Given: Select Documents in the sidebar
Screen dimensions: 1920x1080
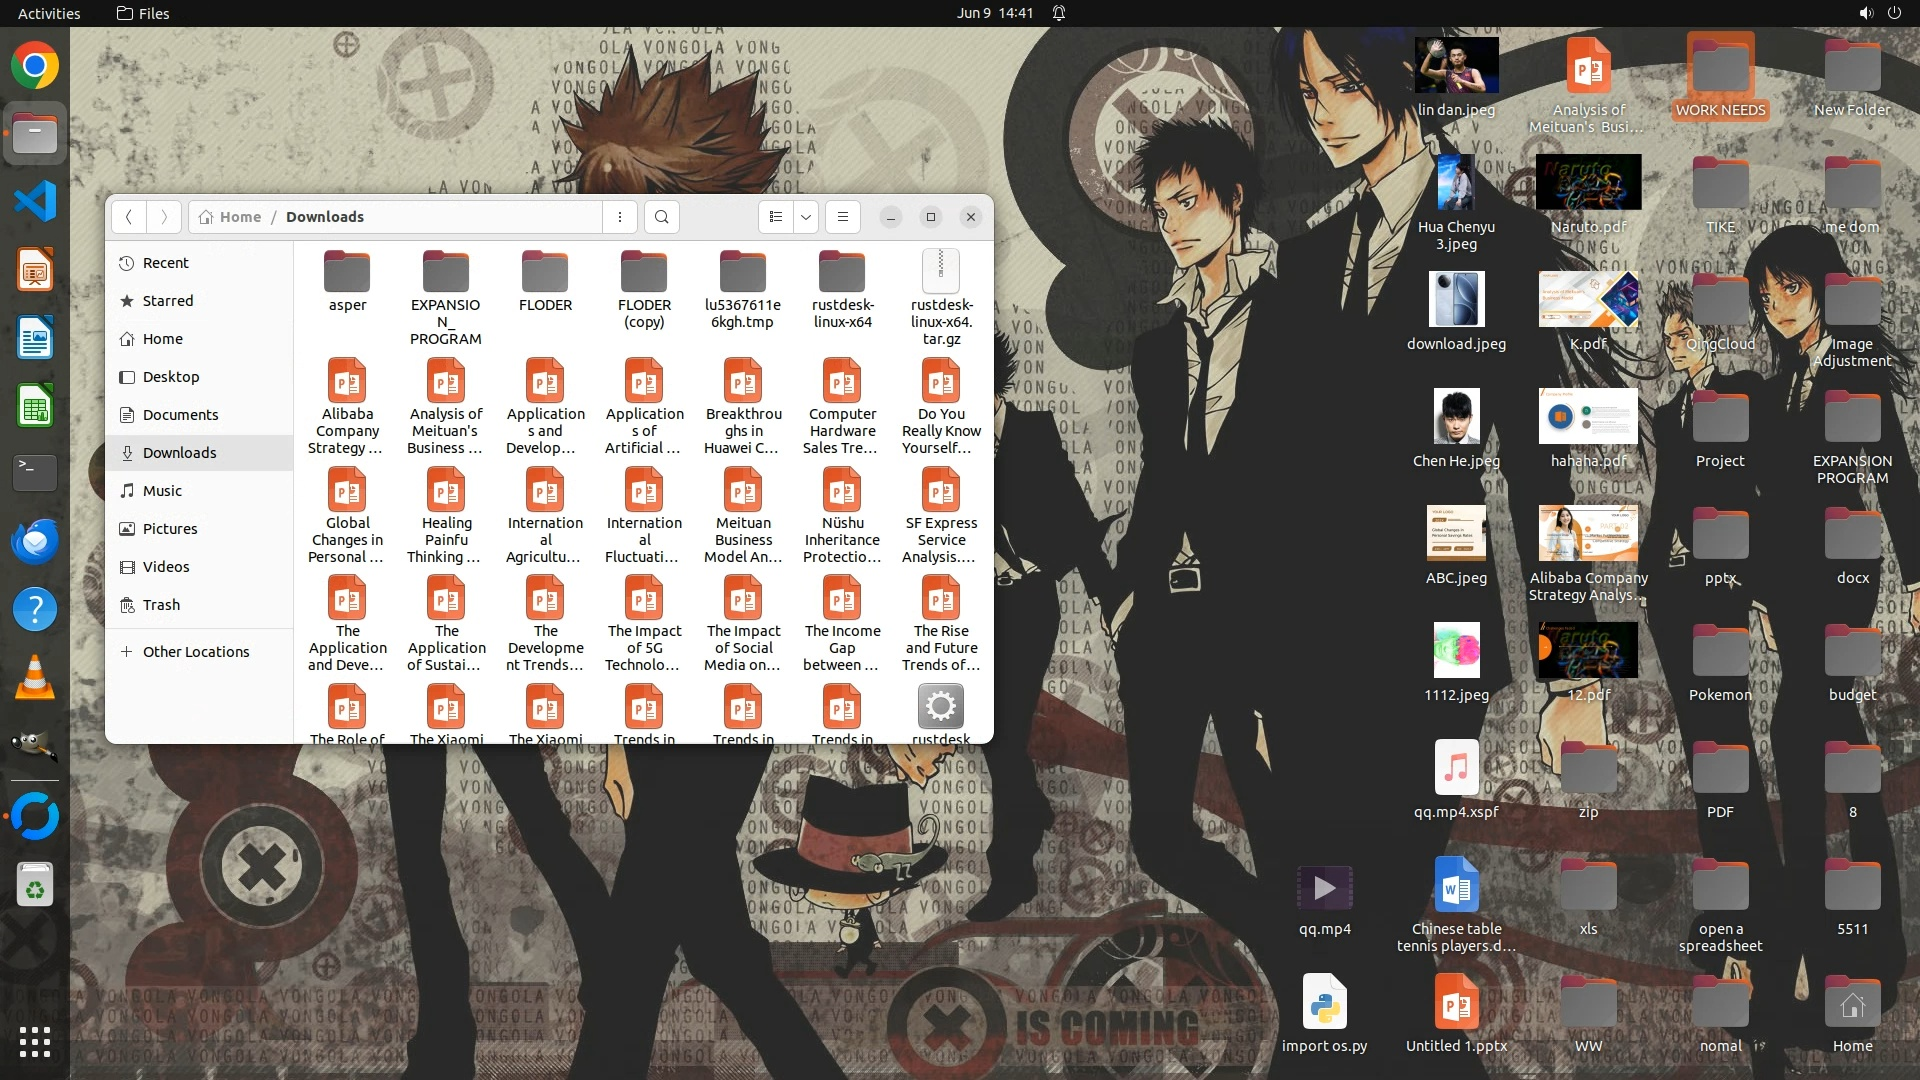Looking at the screenshot, I should pyautogui.click(x=180, y=415).
